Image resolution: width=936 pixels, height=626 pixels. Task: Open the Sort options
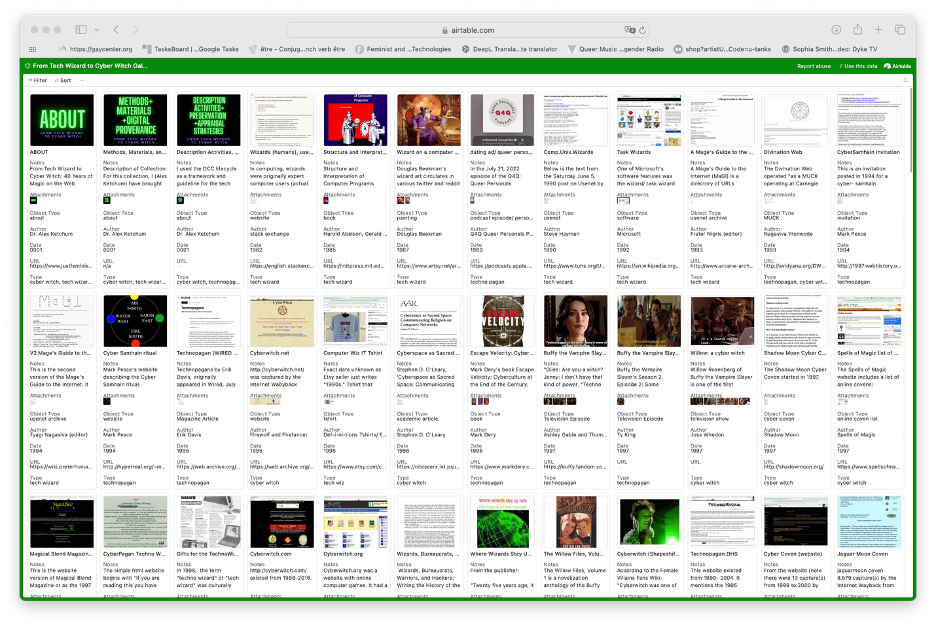click(62, 80)
